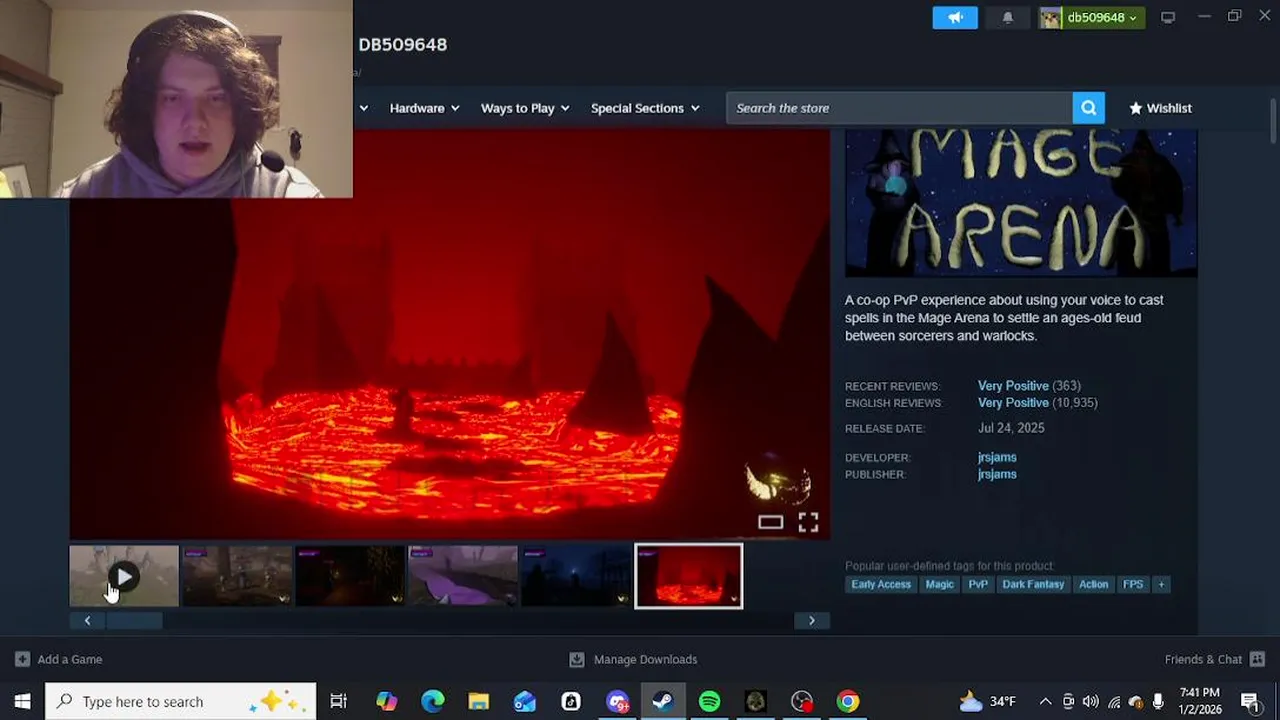Click Add a Game

59,659
